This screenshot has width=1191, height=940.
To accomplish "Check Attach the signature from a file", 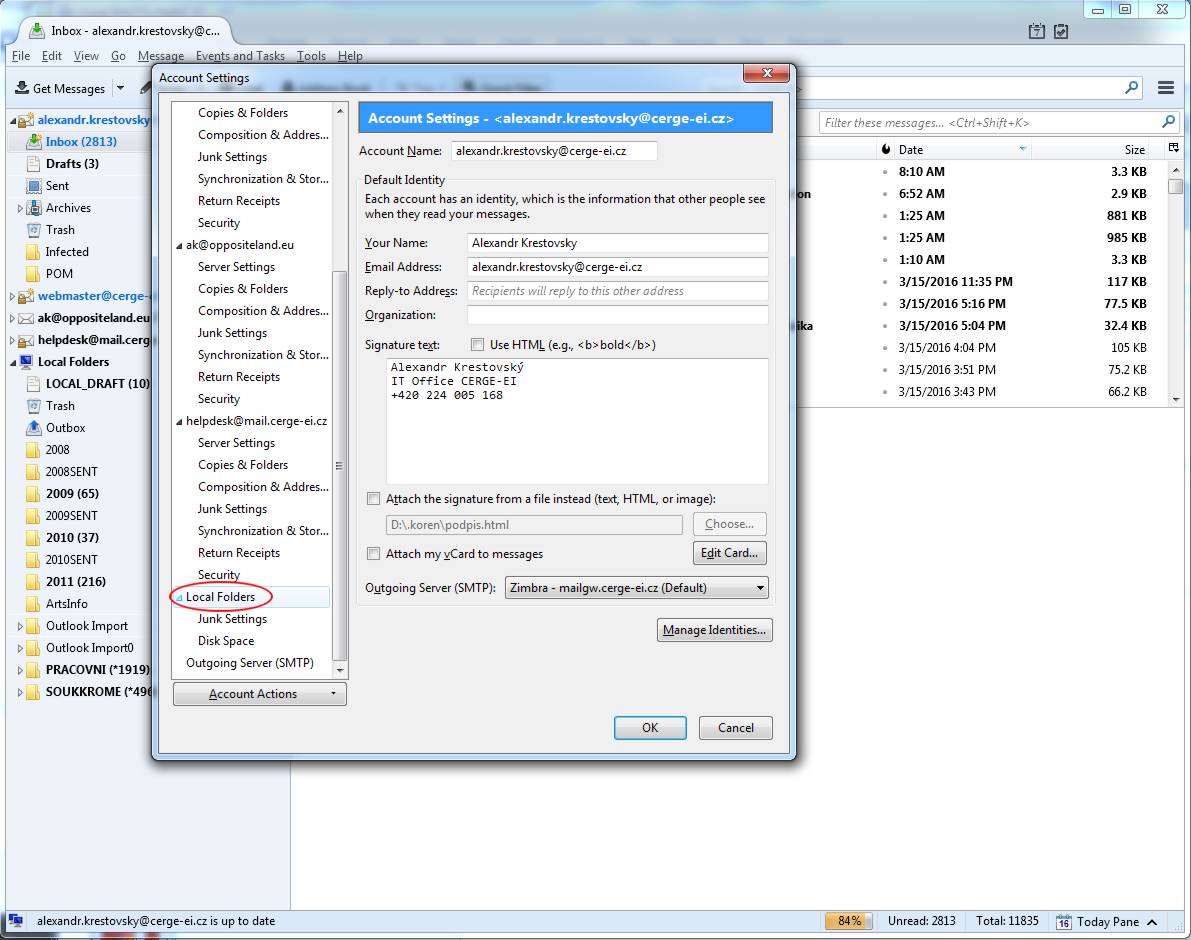I will [374, 499].
